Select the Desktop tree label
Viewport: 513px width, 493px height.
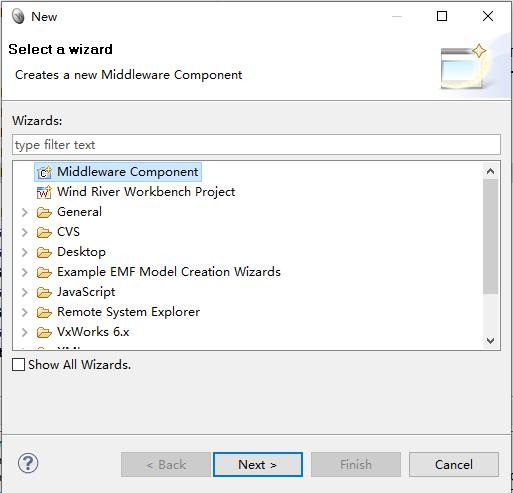click(x=81, y=252)
